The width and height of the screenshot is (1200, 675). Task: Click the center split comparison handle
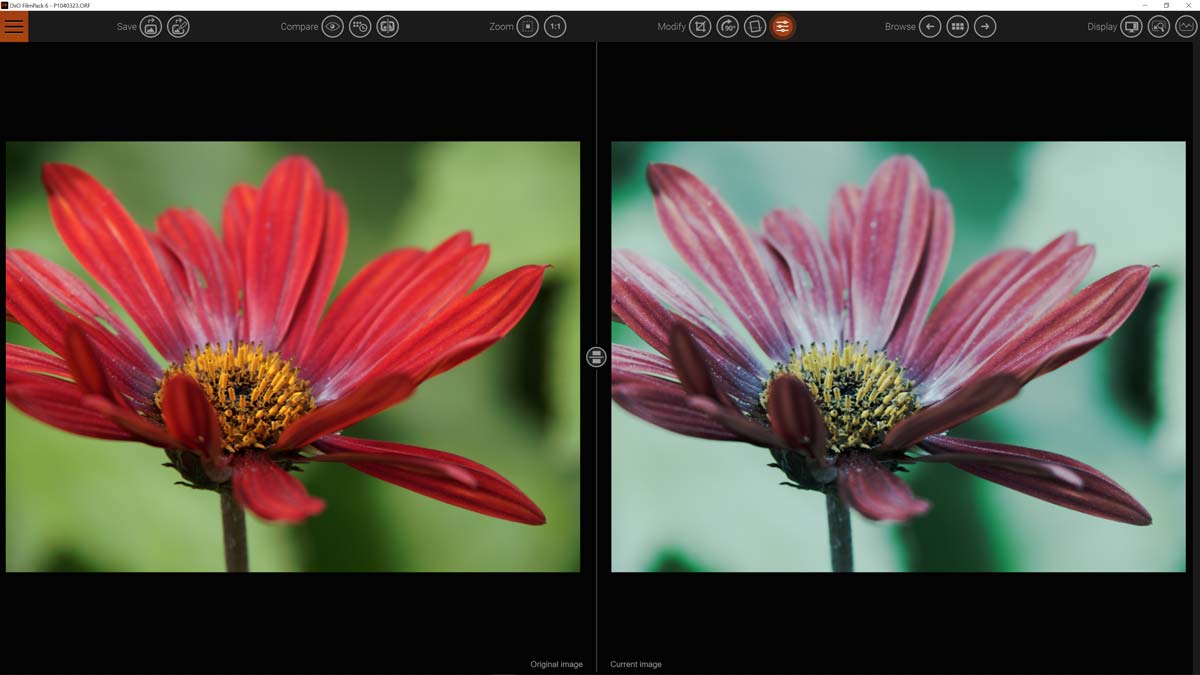(596, 356)
